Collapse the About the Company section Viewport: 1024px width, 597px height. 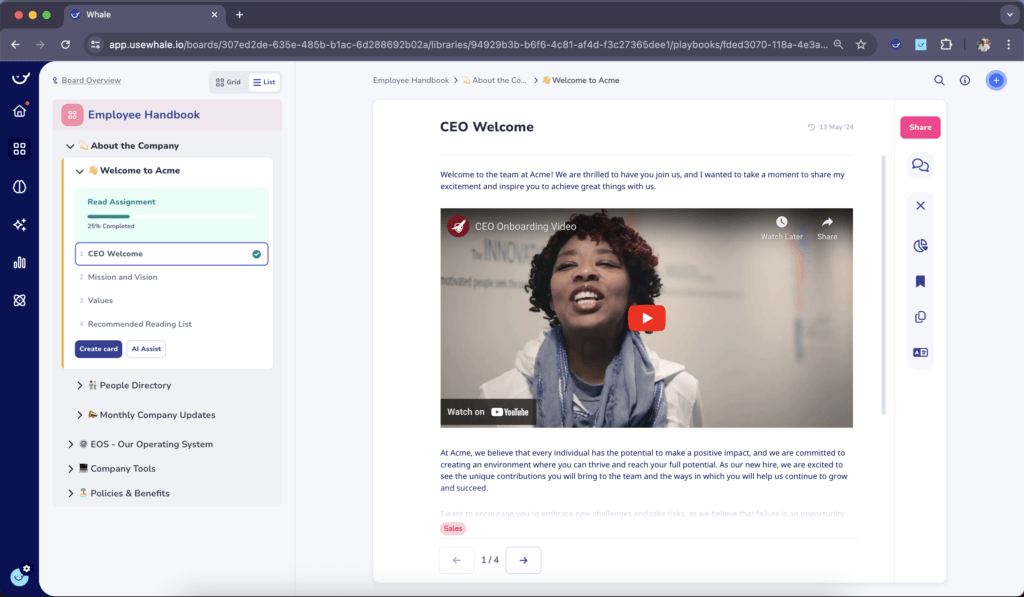69,145
